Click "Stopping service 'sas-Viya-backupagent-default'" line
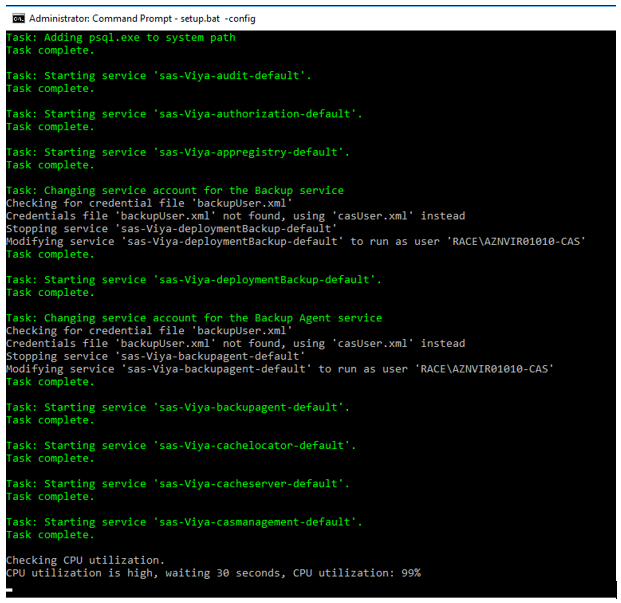This screenshot has width=621, height=603. coord(156,356)
